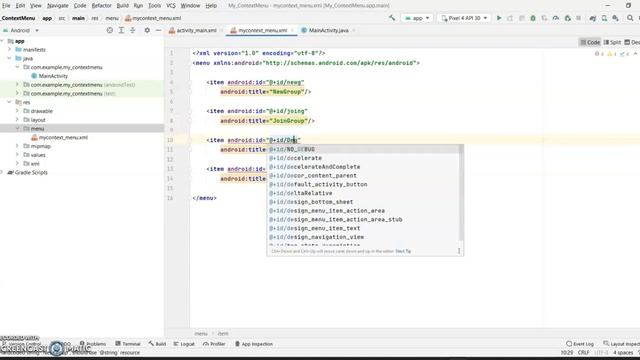Viewport: 640px width, 360px height.
Task: Choose @+id/design_bottom_sheet suggestion
Action: click(x=363, y=202)
